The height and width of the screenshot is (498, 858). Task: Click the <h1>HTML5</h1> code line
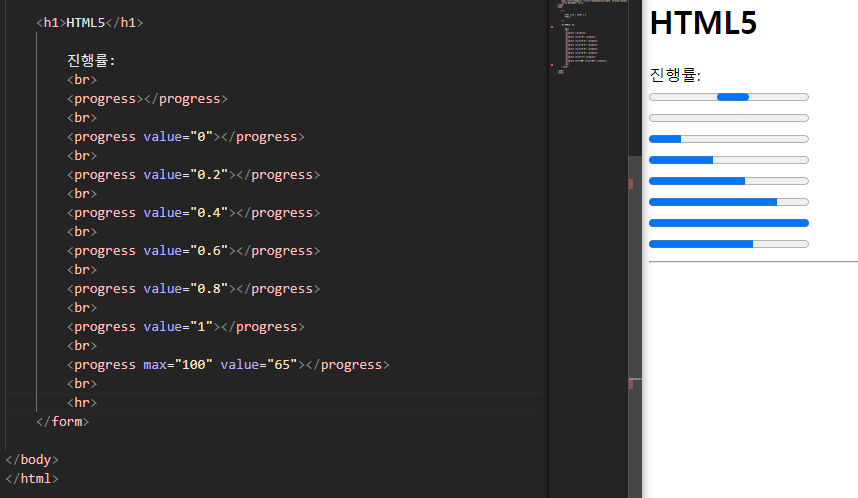90,23
